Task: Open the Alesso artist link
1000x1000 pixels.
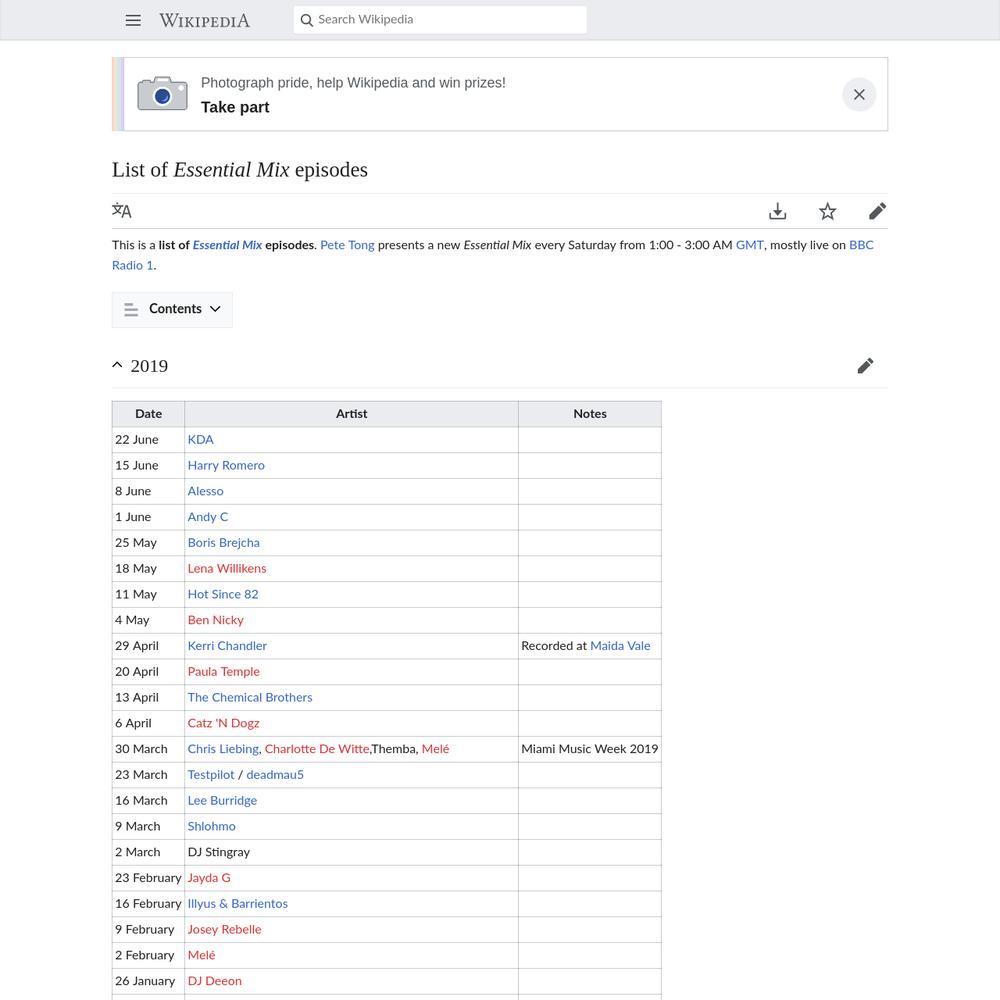Action: (205, 491)
